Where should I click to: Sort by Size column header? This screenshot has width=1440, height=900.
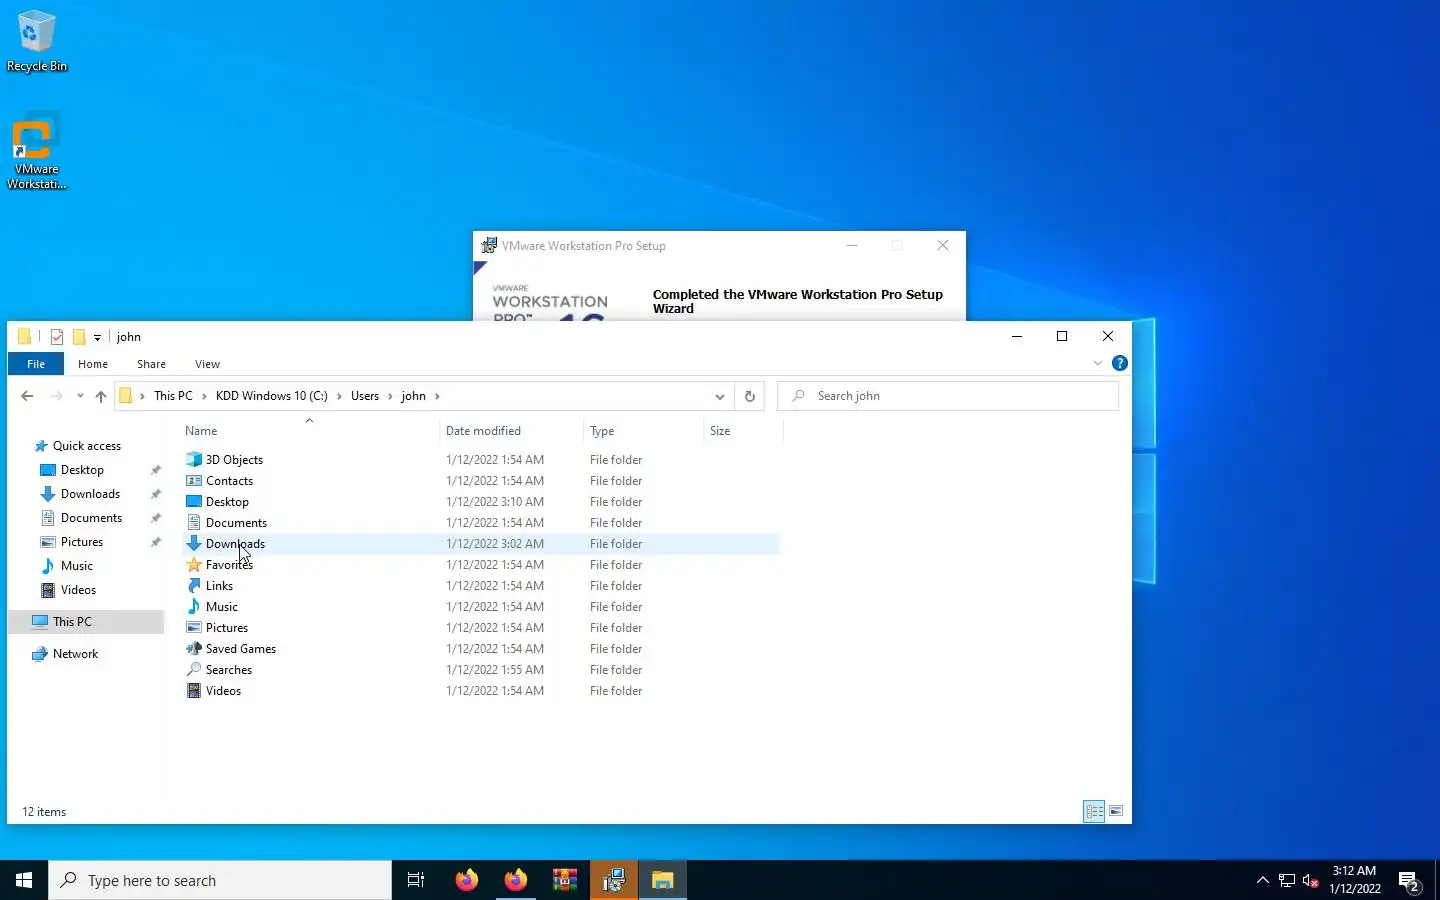(743, 431)
